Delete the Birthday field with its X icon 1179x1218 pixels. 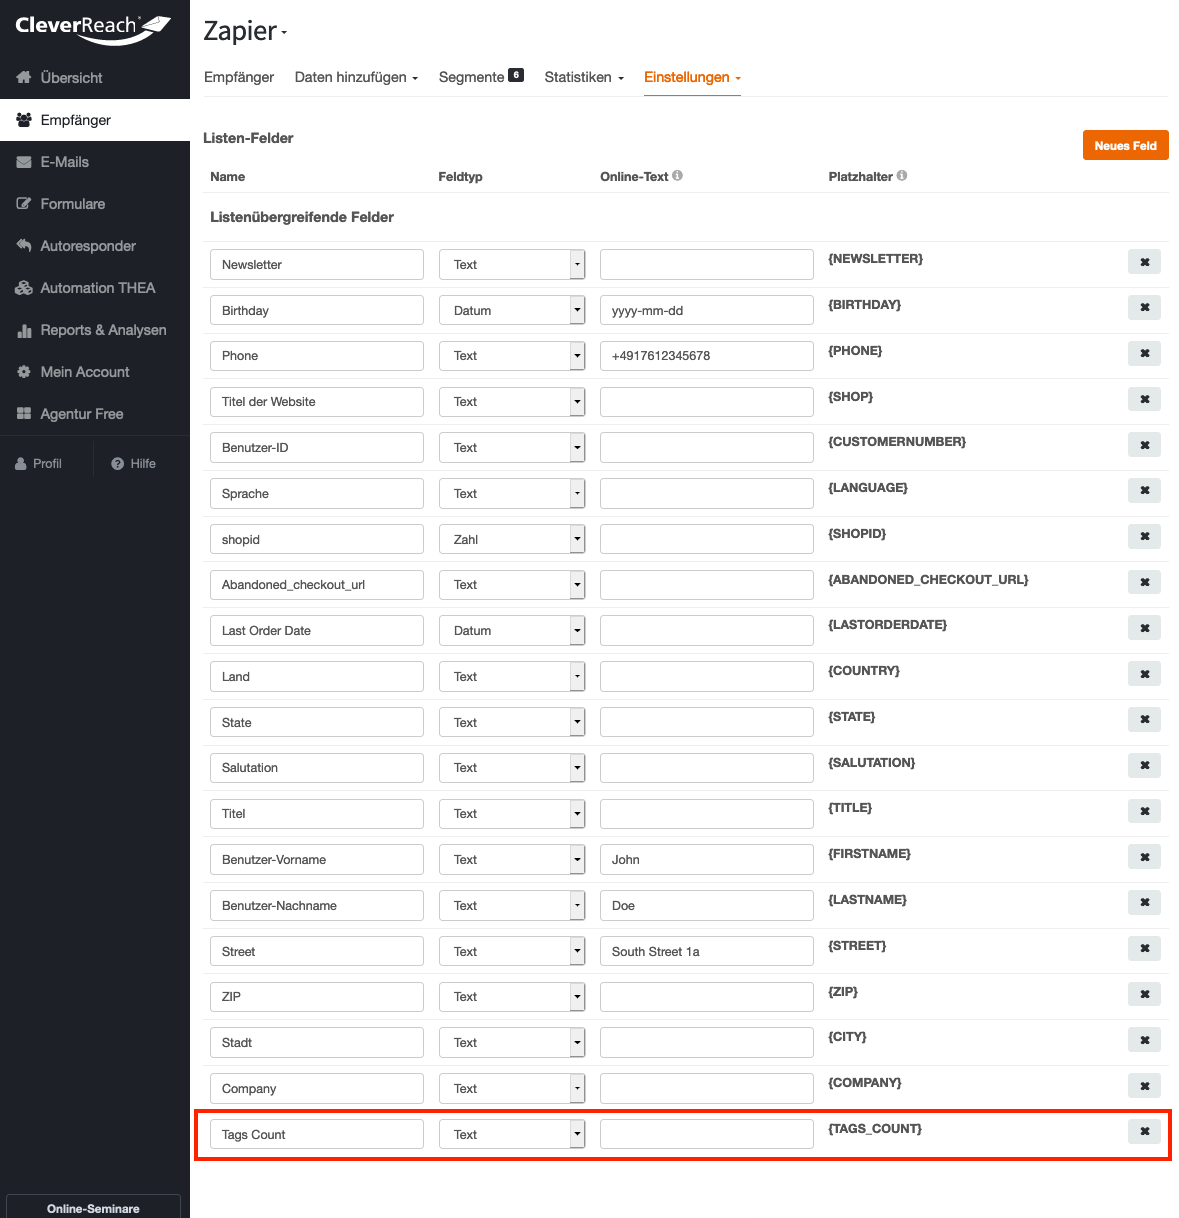[x=1144, y=307]
